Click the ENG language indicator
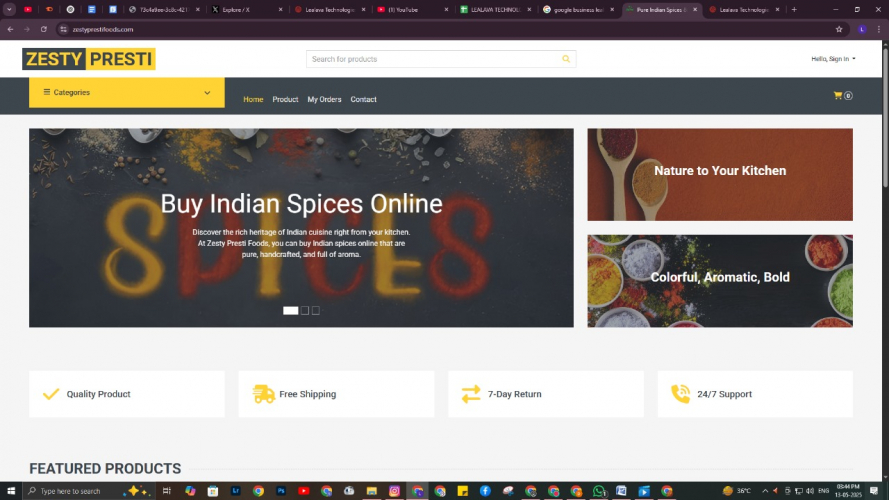The width and height of the screenshot is (889, 500). [824, 491]
